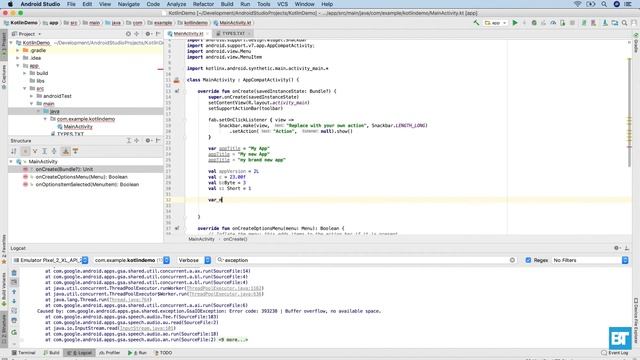Select MainActivity file in project tree

click(x=78, y=127)
